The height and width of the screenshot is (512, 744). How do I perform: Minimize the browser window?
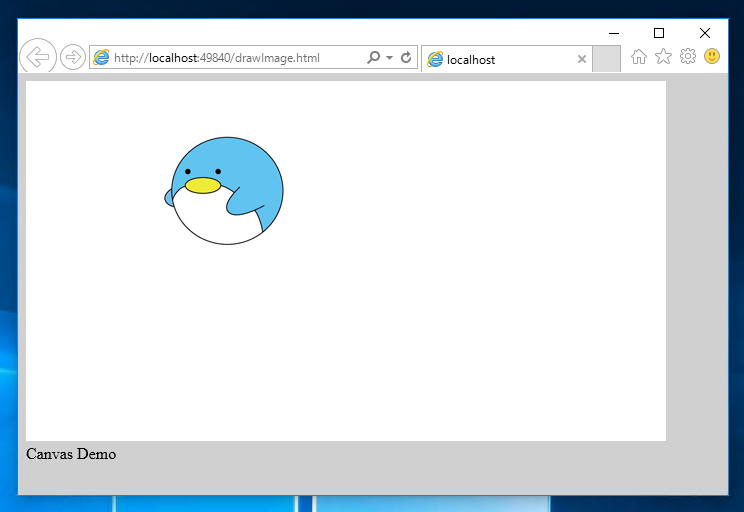tap(614, 33)
